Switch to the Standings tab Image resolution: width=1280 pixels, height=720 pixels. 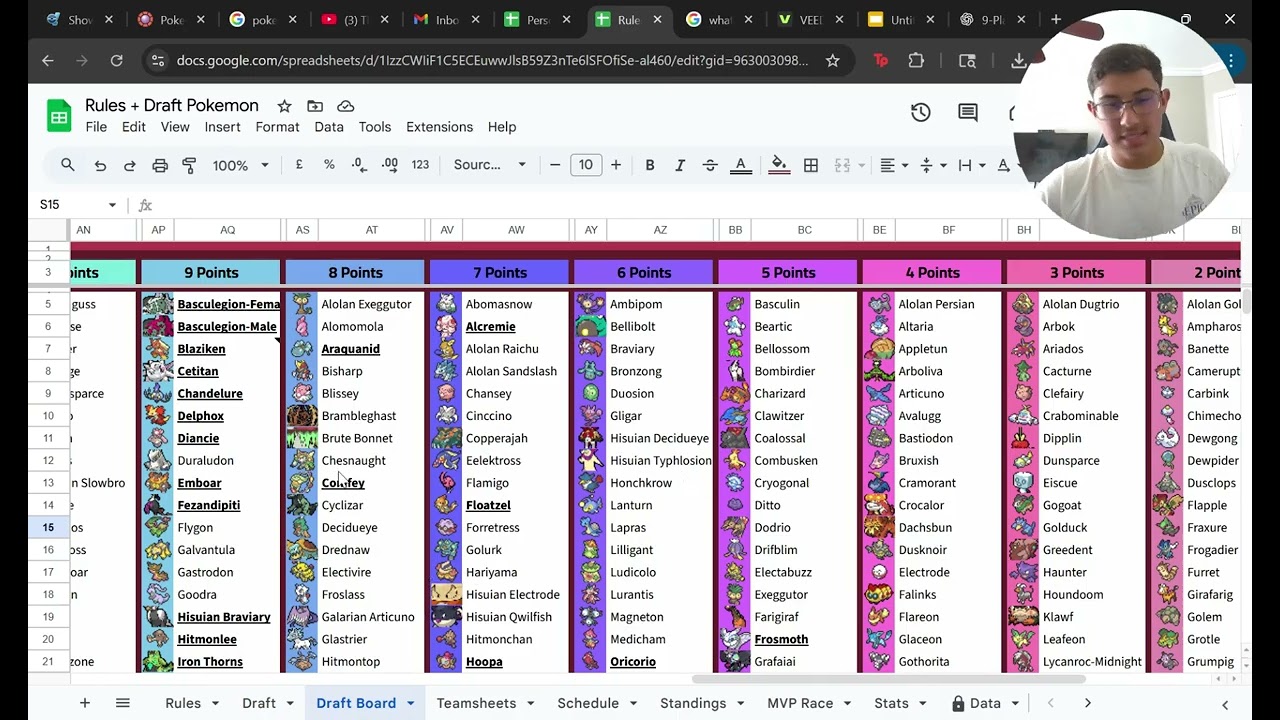click(693, 703)
